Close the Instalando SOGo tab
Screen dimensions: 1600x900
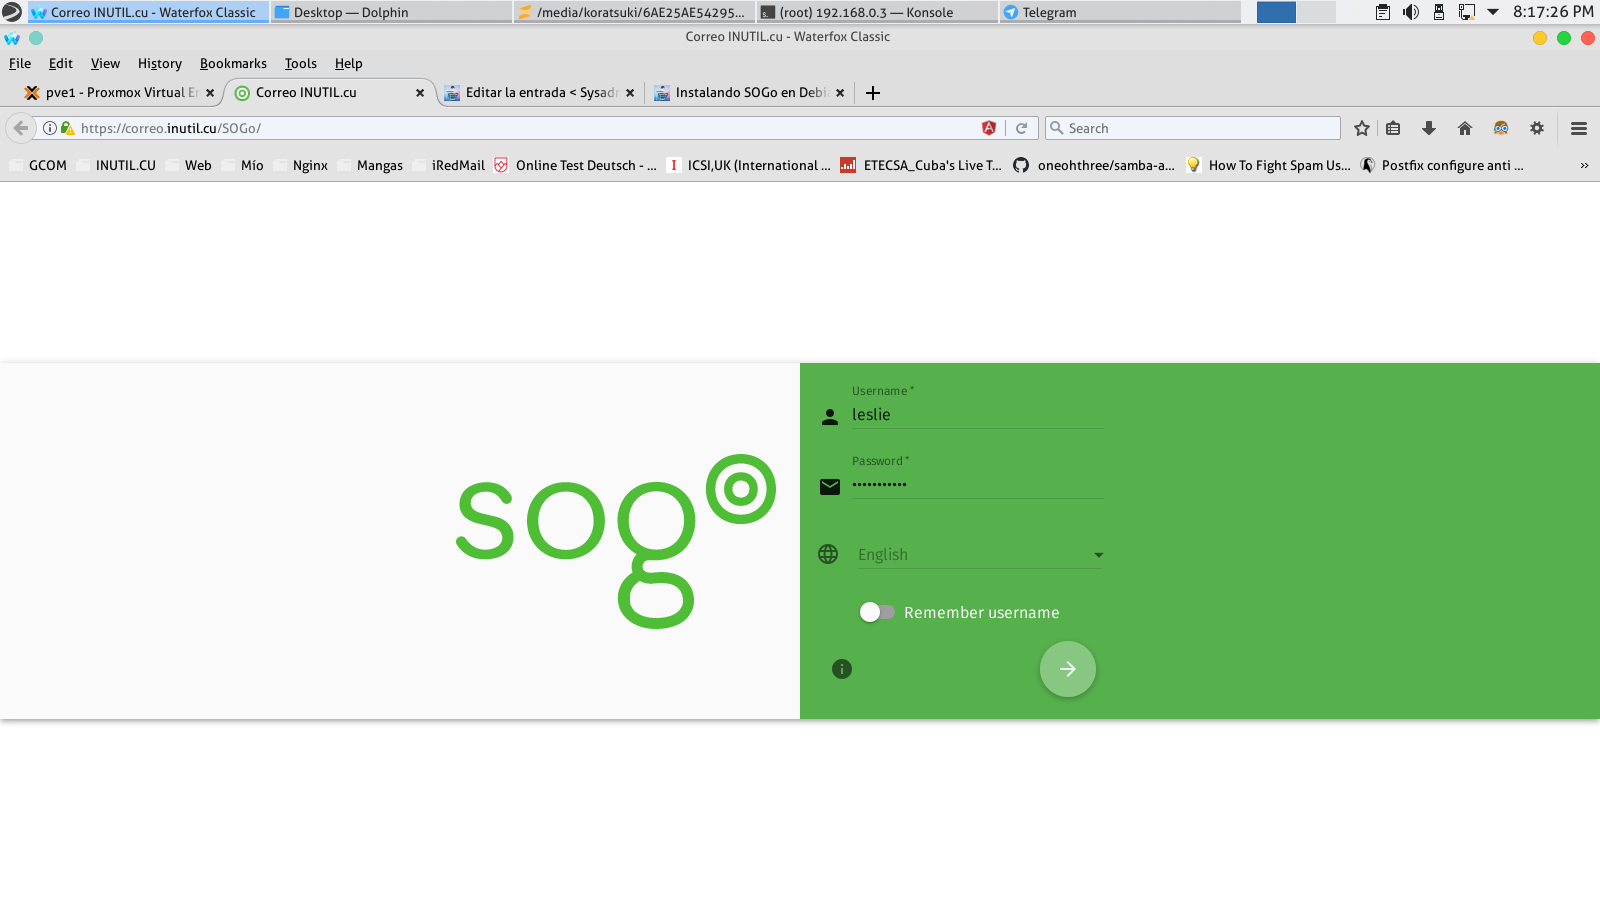point(840,93)
